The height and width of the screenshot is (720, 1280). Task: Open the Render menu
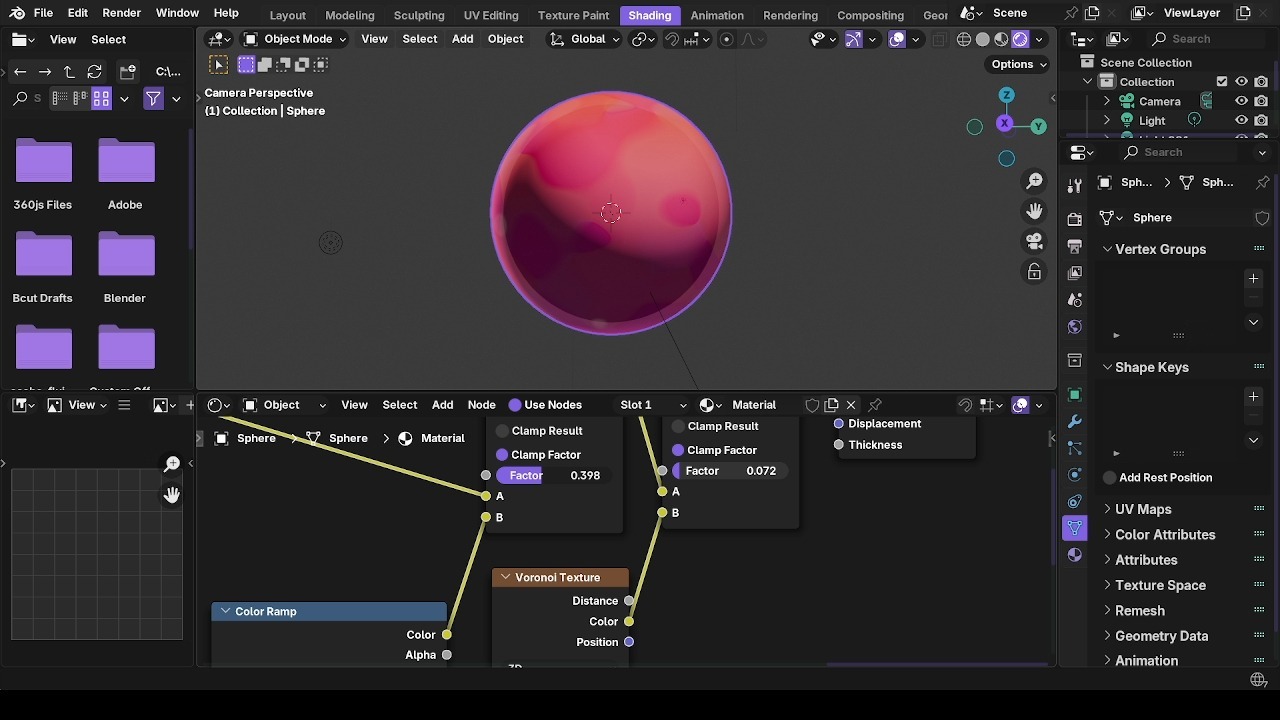pos(121,13)
